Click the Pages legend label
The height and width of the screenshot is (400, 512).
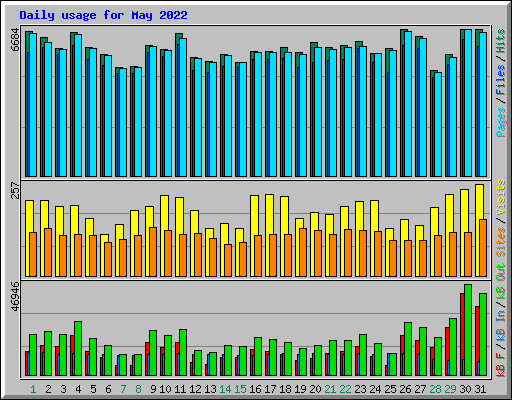(501, 122)
